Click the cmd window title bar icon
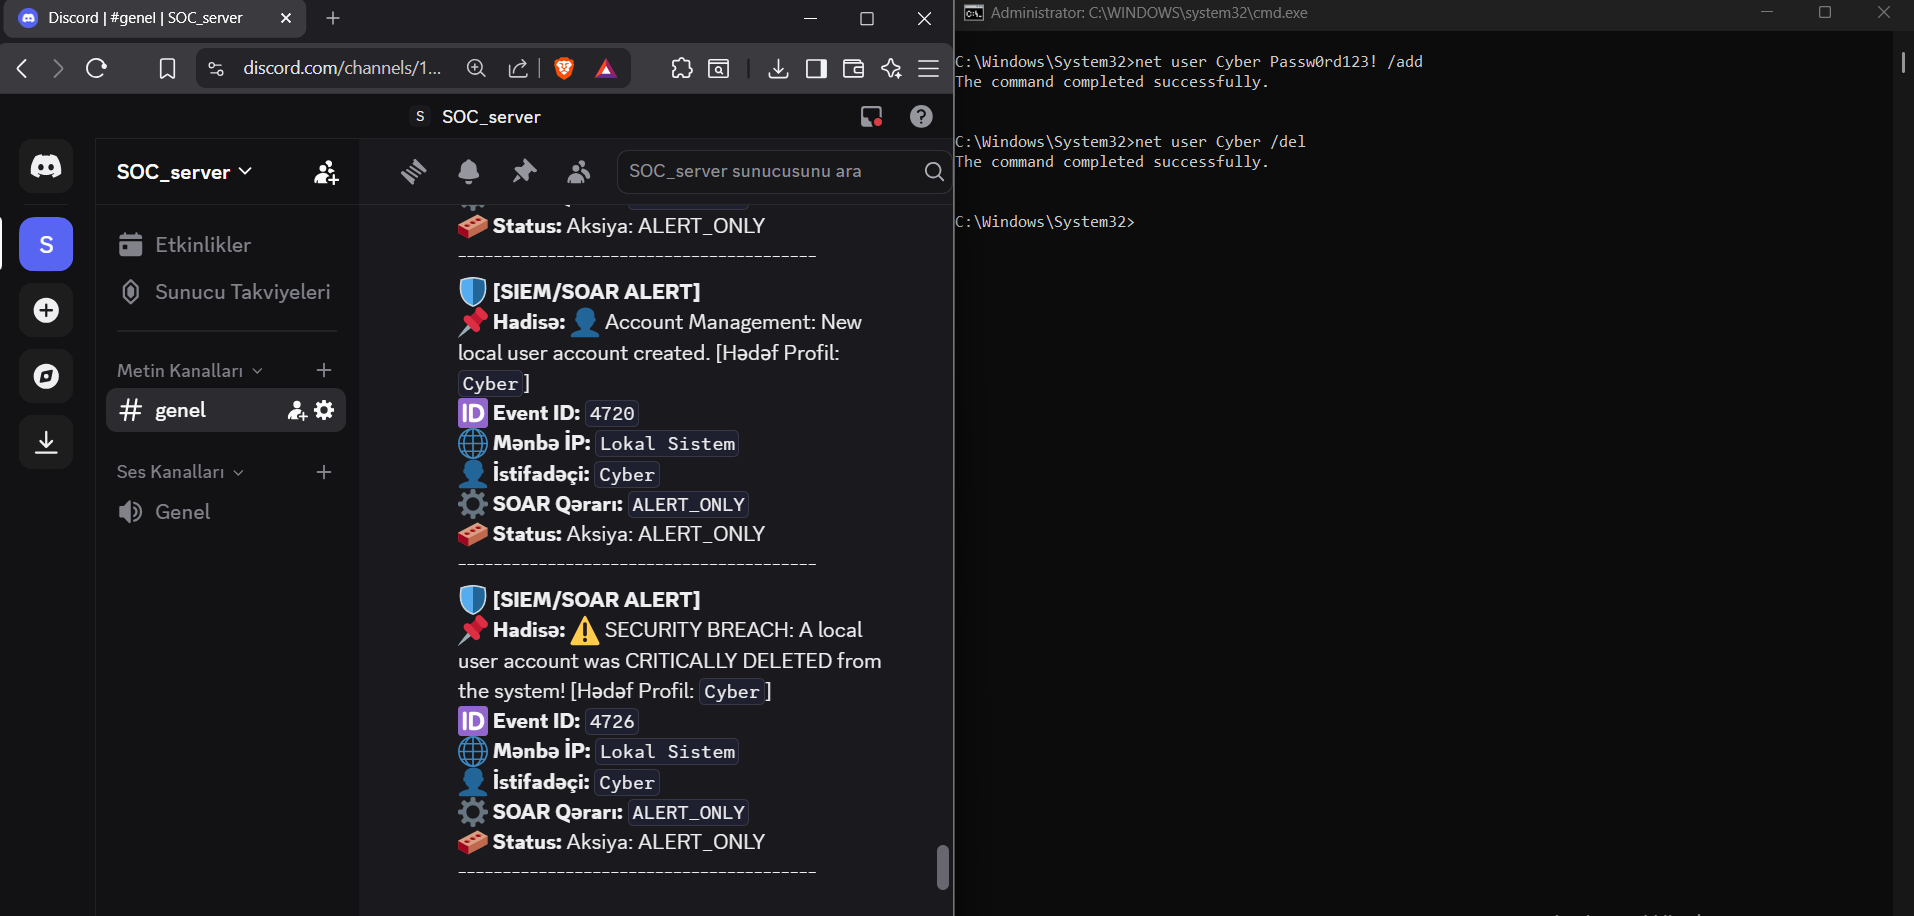The height and width of the screenshot is (916, 1914). coord(973,13)
